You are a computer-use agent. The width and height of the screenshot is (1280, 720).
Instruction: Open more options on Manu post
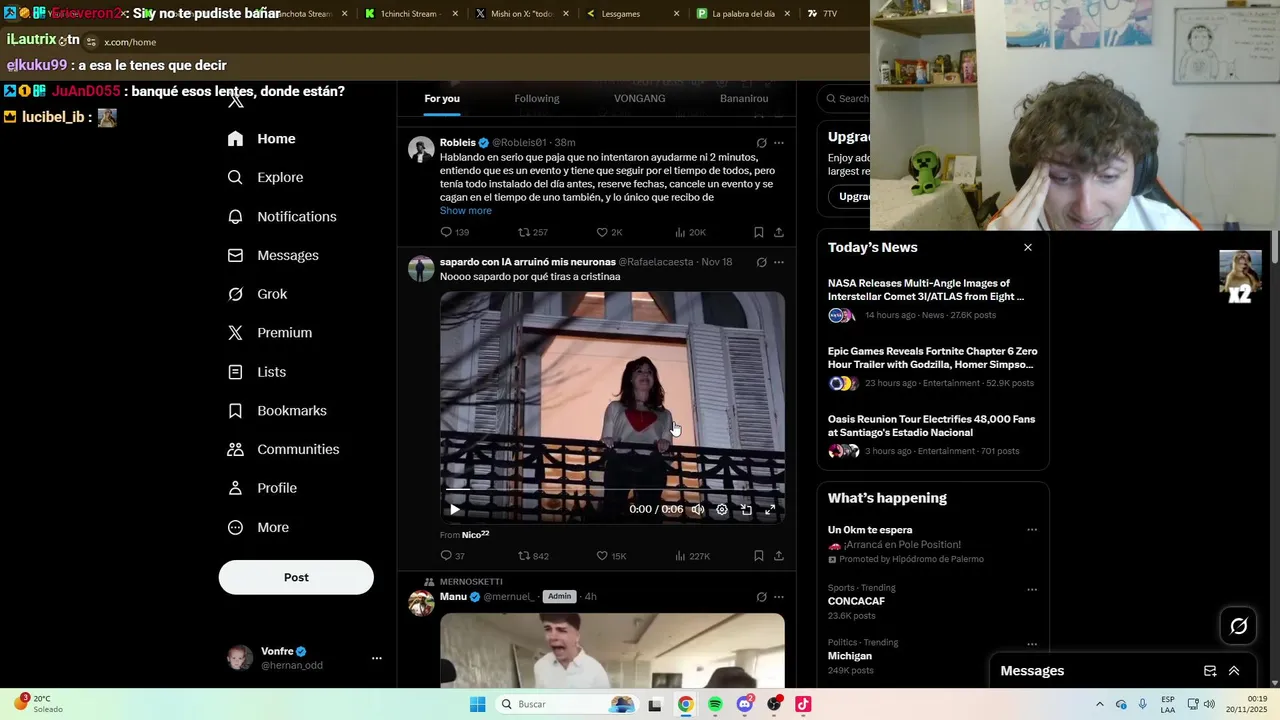[x=779, y=597]
